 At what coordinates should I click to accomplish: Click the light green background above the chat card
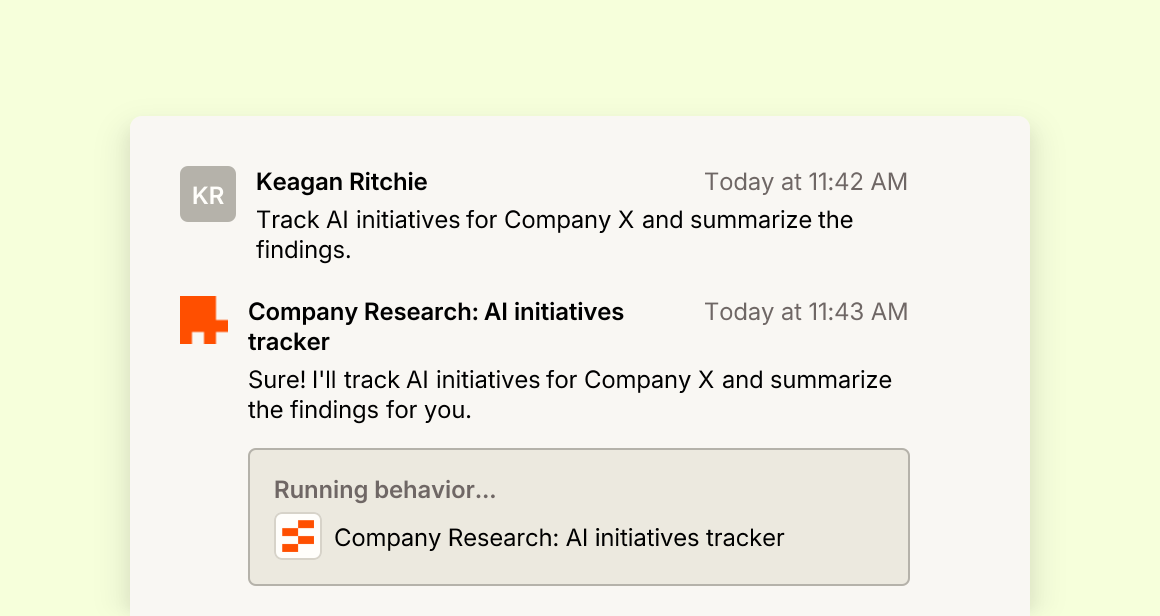[x=580, y=55]
